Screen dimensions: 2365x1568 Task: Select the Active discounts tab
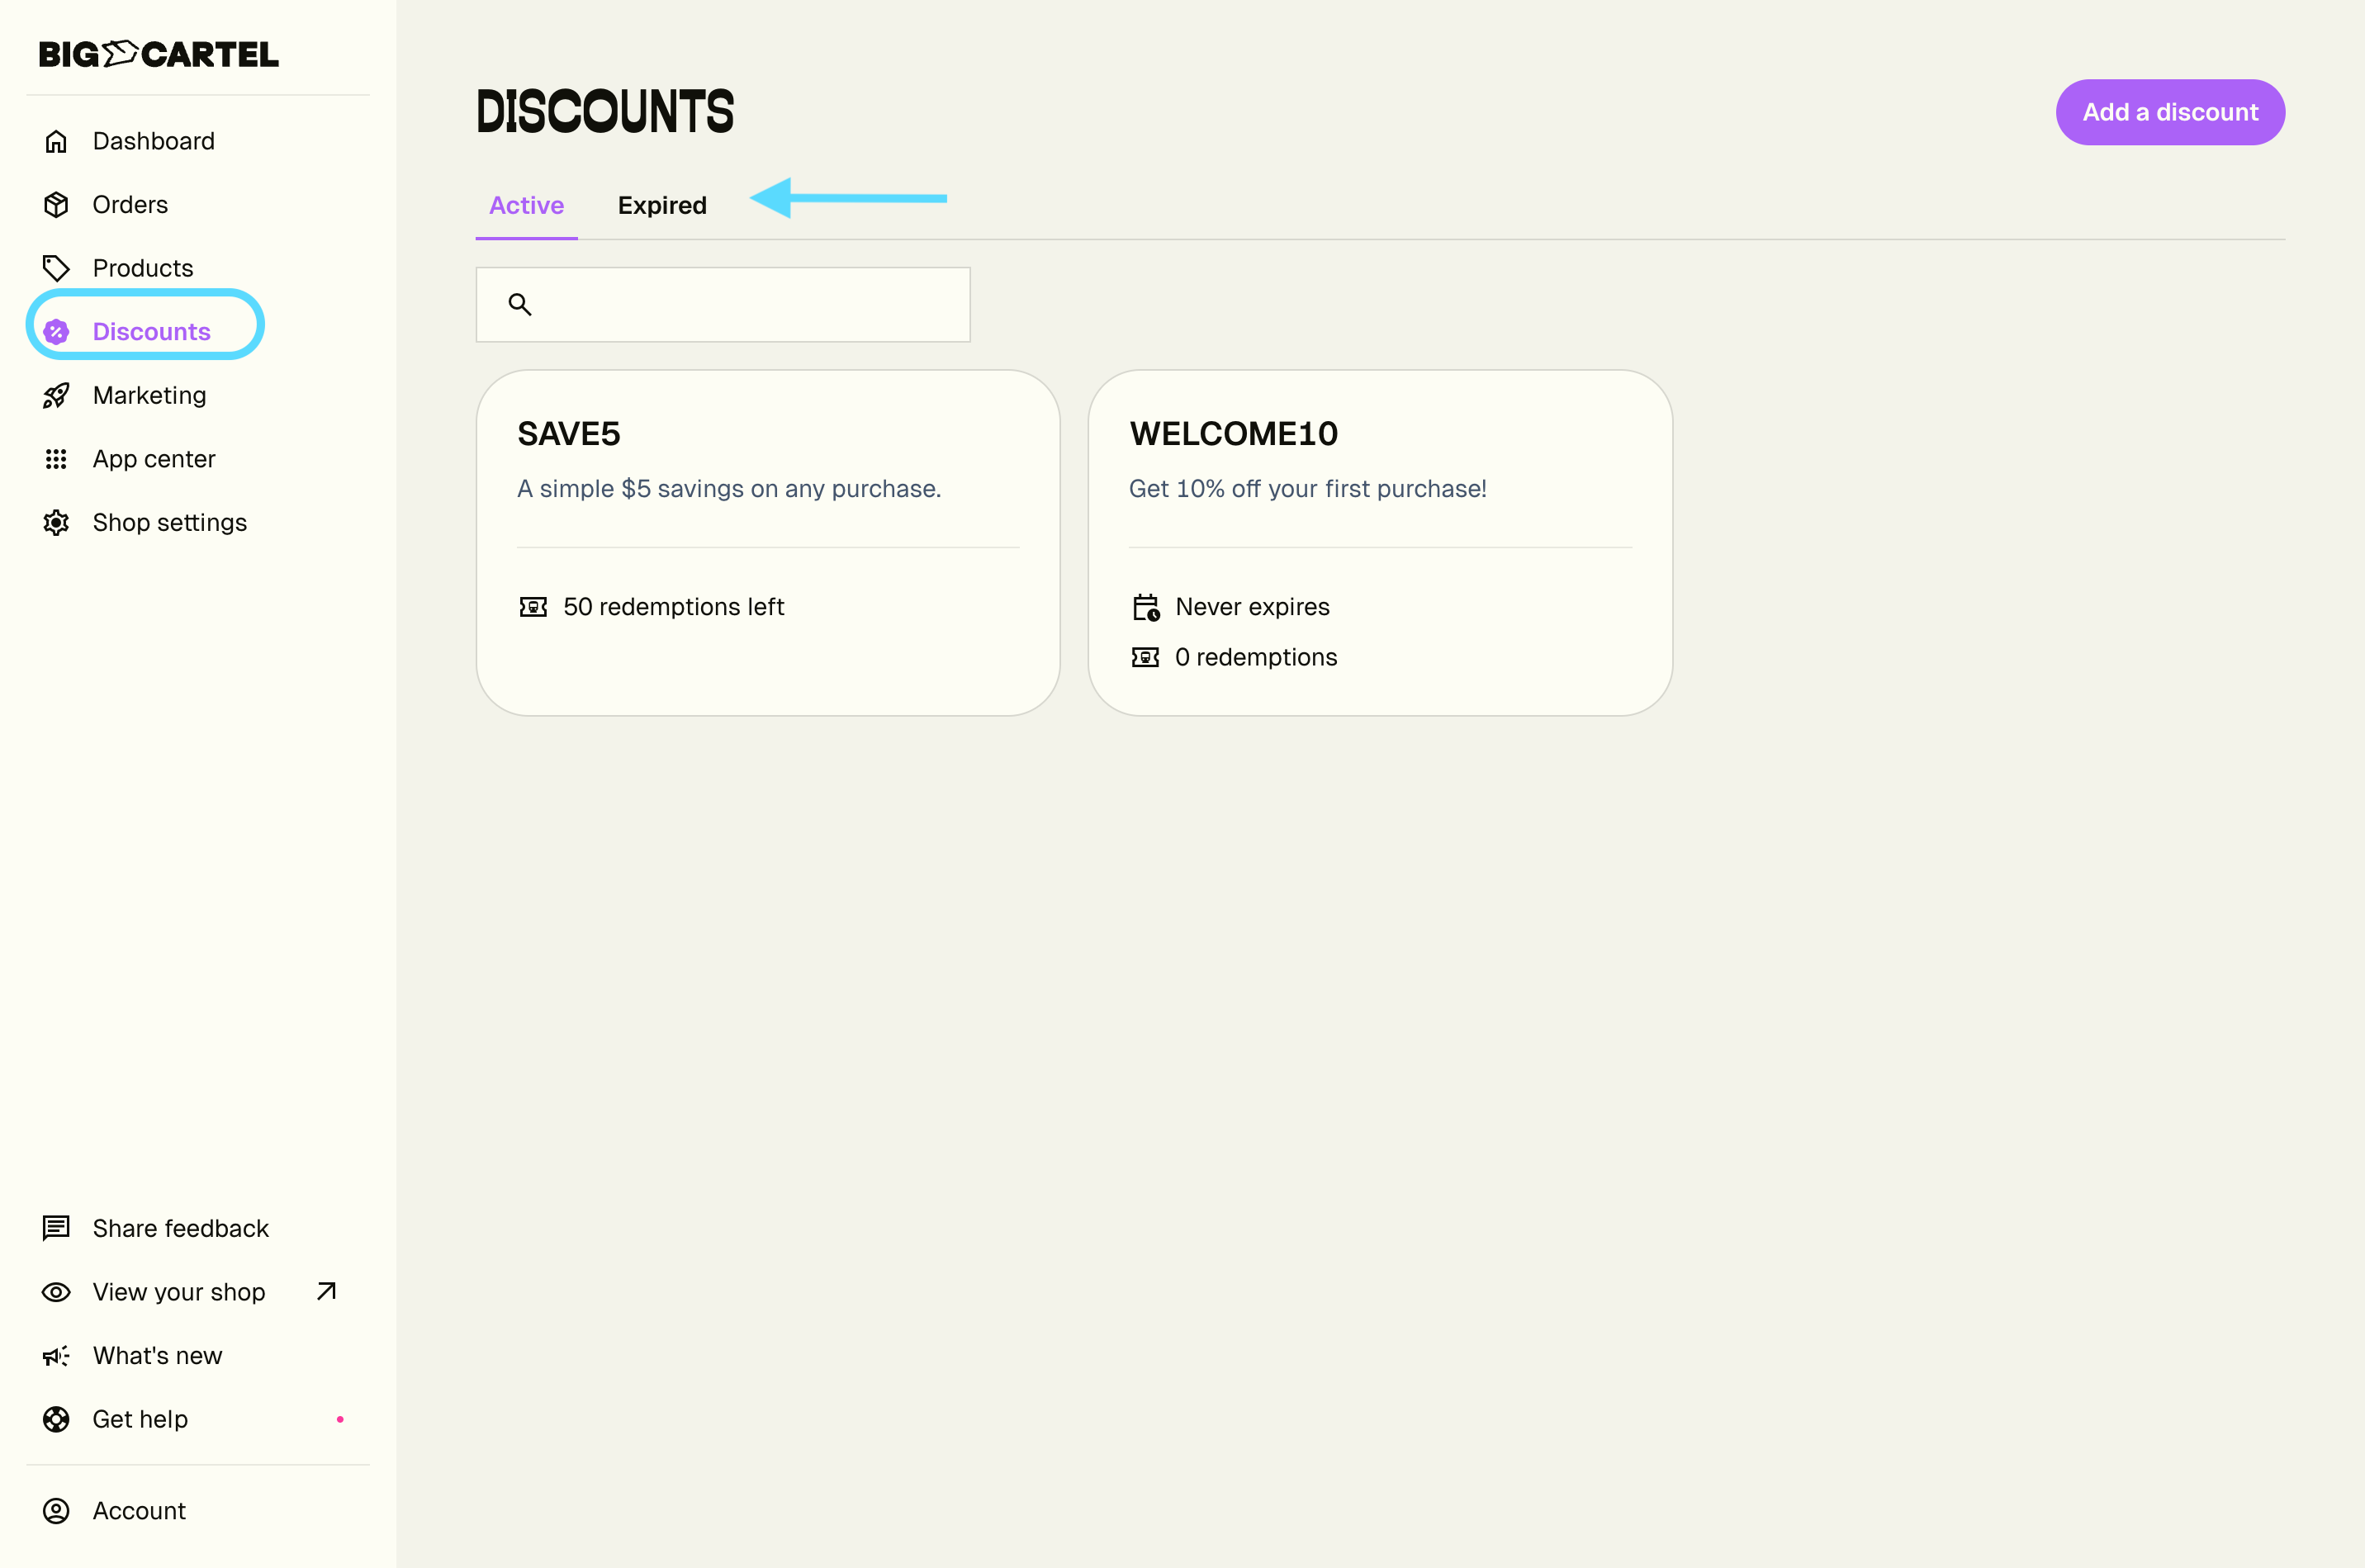point(526,206)
